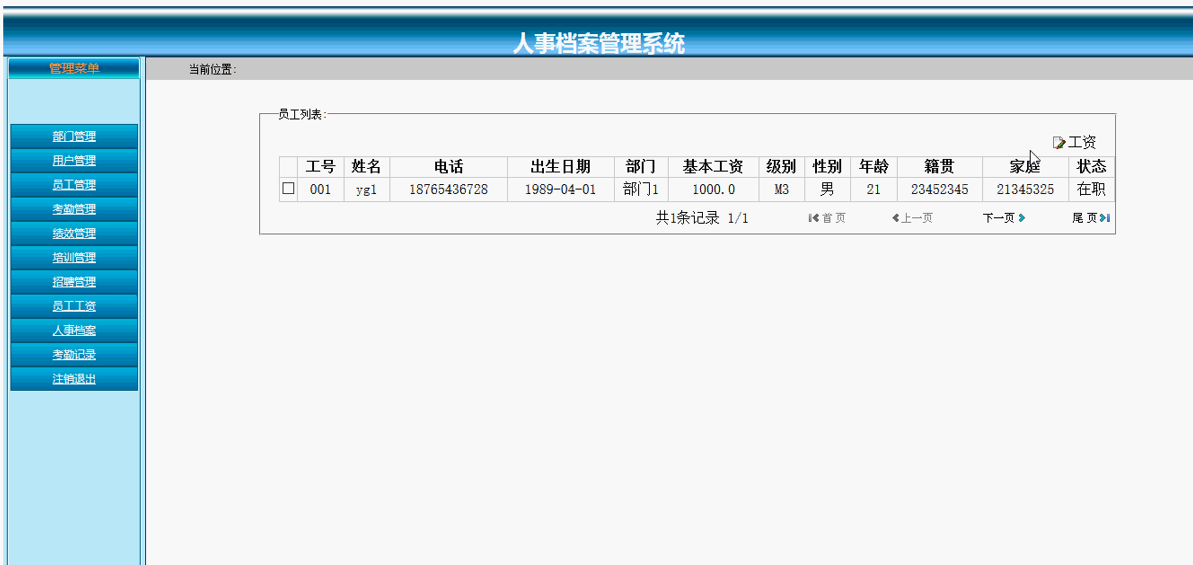Click the 基本工资 column header
Screen dimensions: 1193x565
tap(713, 167)
